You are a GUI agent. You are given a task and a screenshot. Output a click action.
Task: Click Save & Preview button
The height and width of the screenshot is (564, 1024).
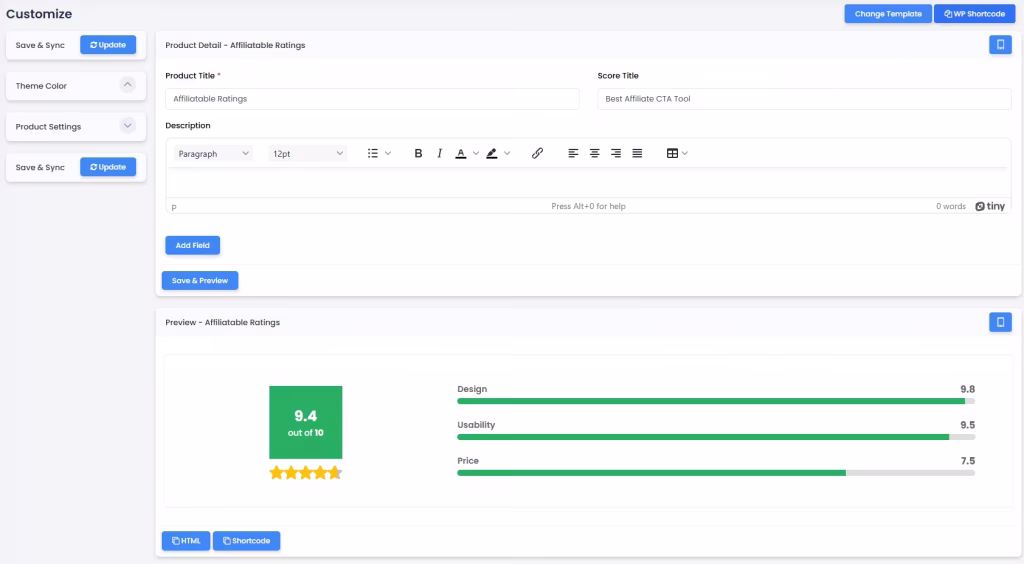pyautogui.click(x=200, y=281)
